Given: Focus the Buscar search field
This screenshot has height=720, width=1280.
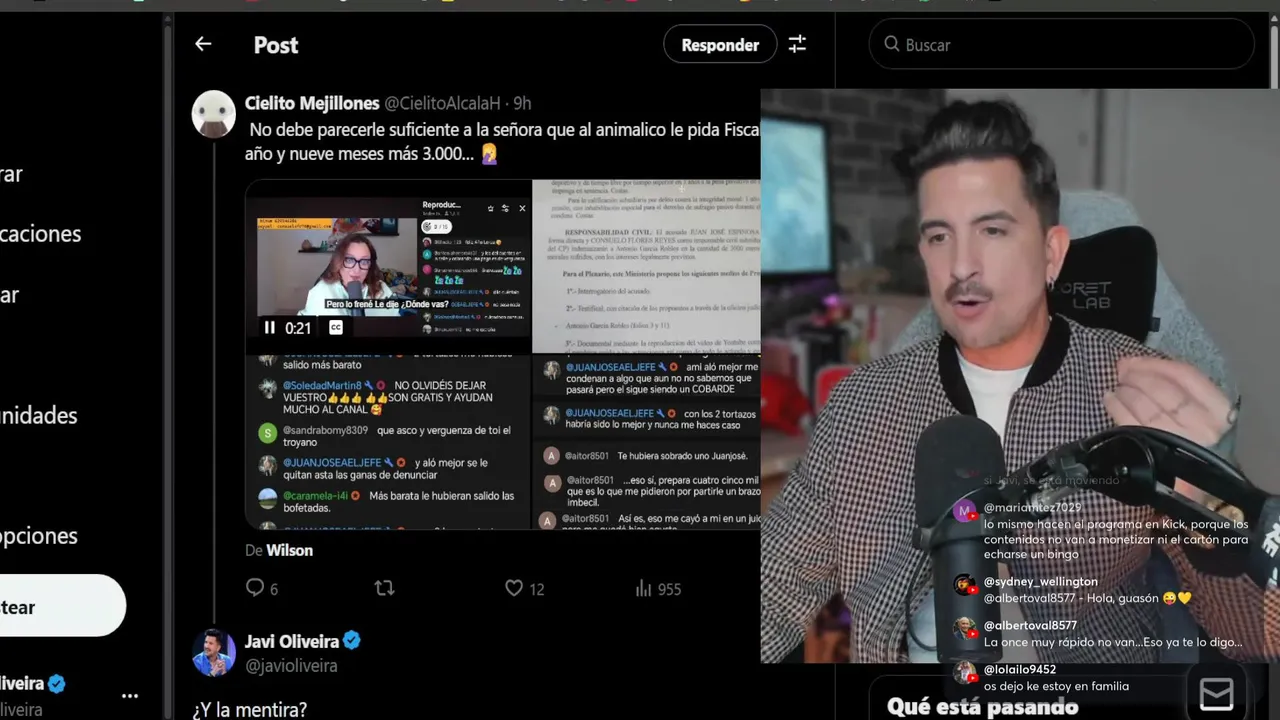Looking at the screenshot, I should point(1061,44).
